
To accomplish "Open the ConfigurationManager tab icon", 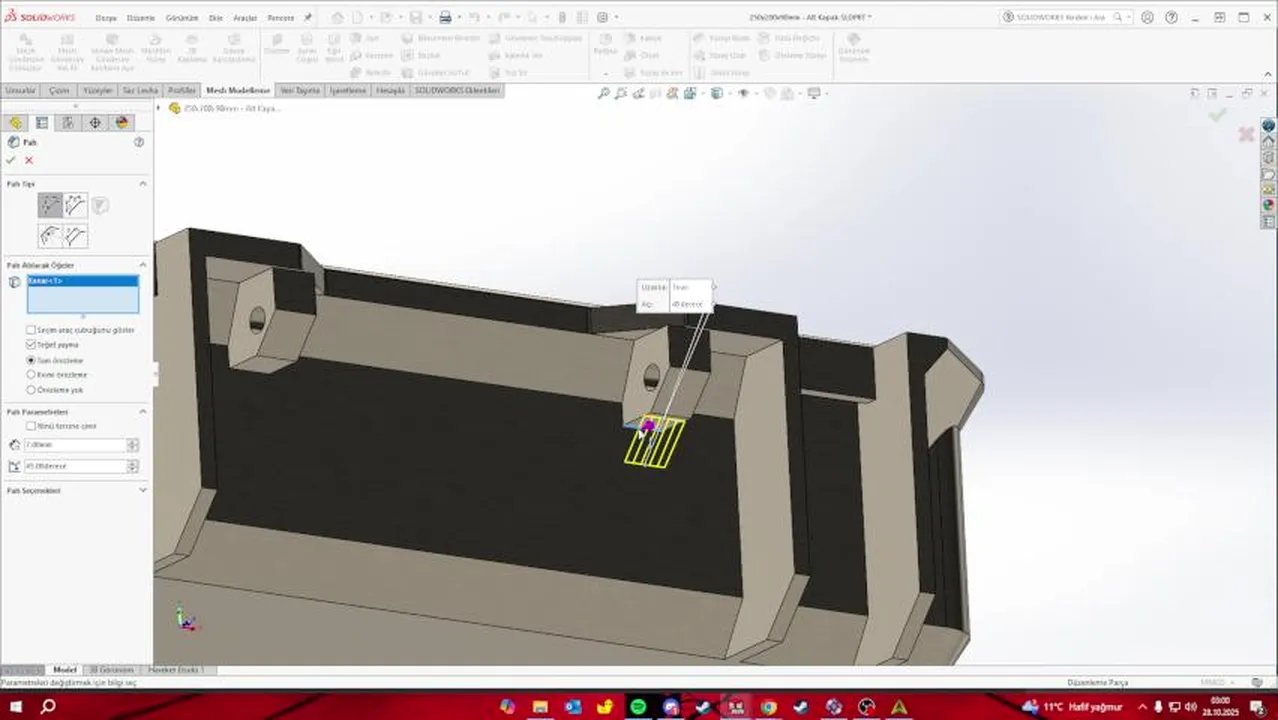I will tap(68, 123).
